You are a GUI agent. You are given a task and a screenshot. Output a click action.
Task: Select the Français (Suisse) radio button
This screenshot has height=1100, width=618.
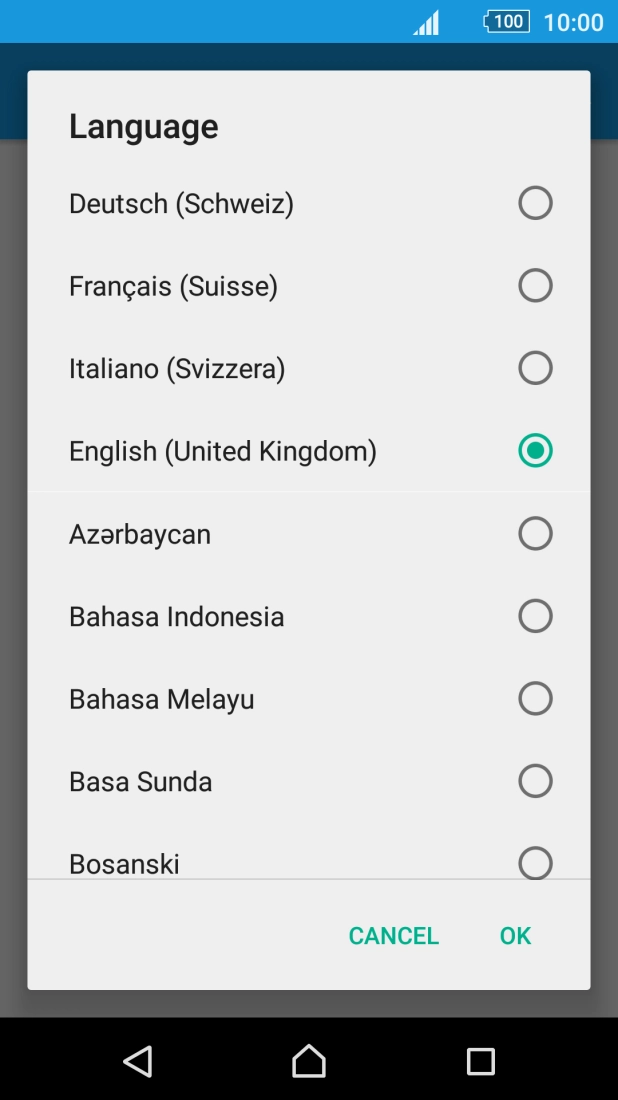click(535, 286)
